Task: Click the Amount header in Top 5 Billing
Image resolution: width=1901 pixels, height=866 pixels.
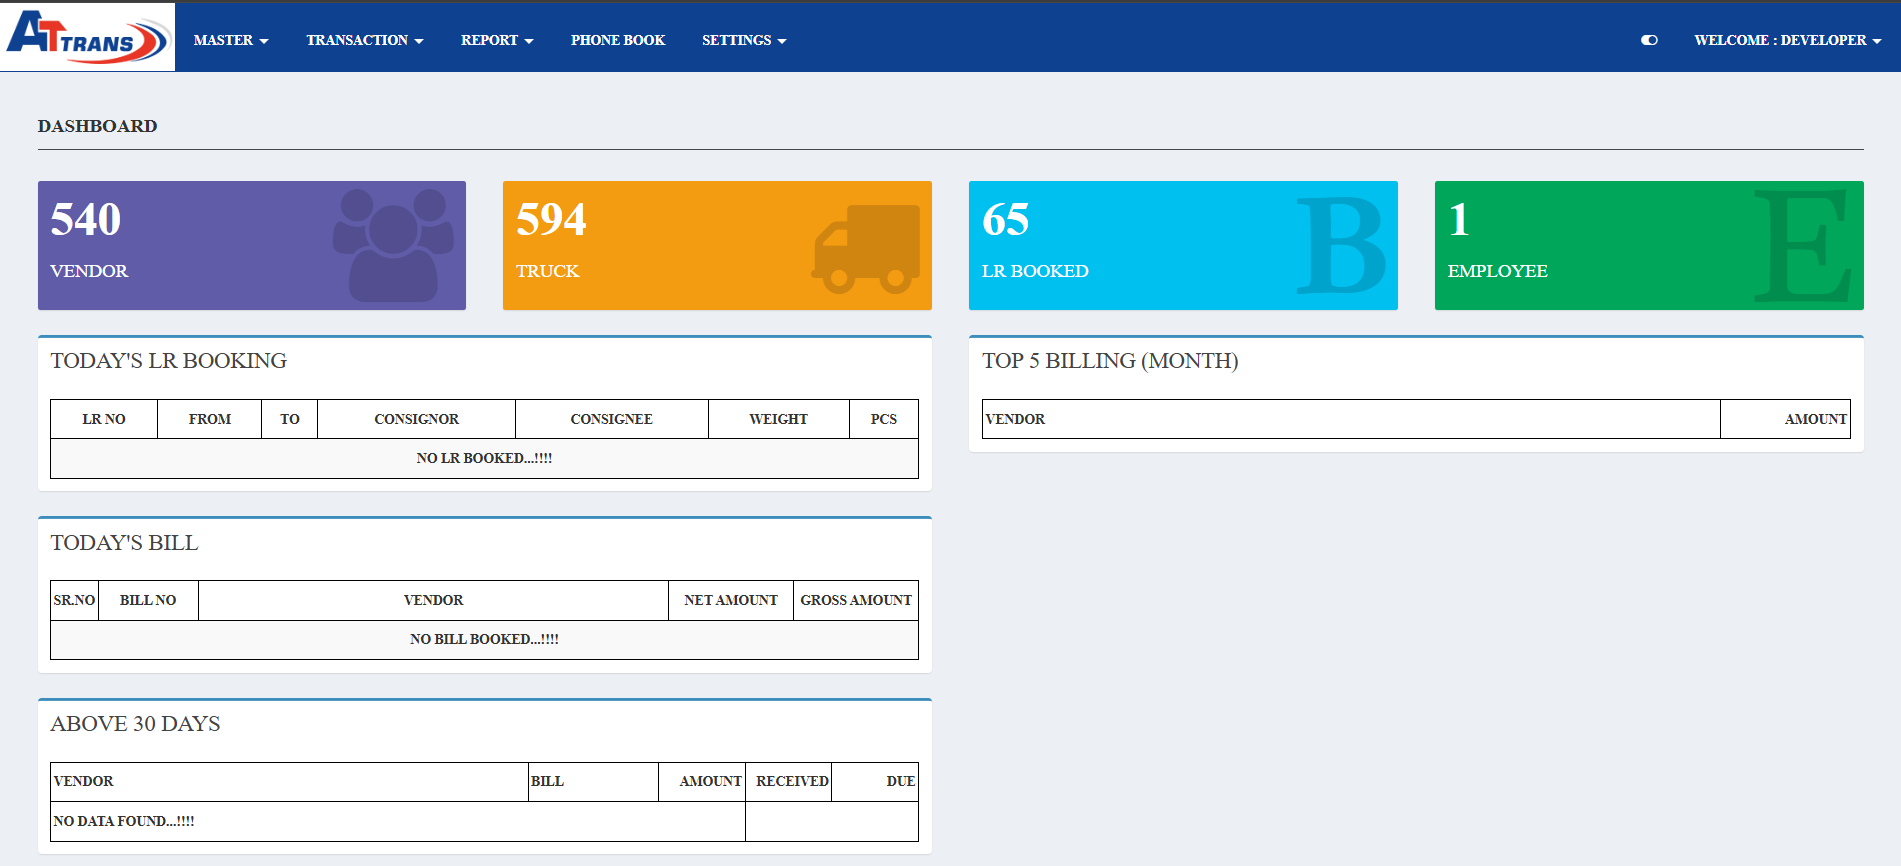Action: 1815,419
